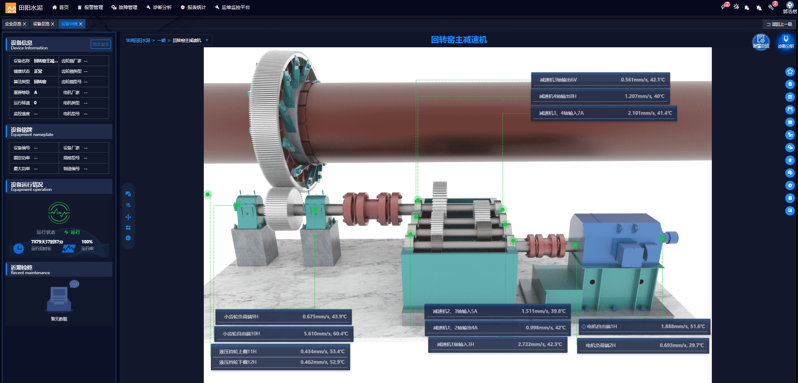Click the green sensor dot on the motor end
The image size is (798, 383).
pyautogui.click(x=662, y=238)
